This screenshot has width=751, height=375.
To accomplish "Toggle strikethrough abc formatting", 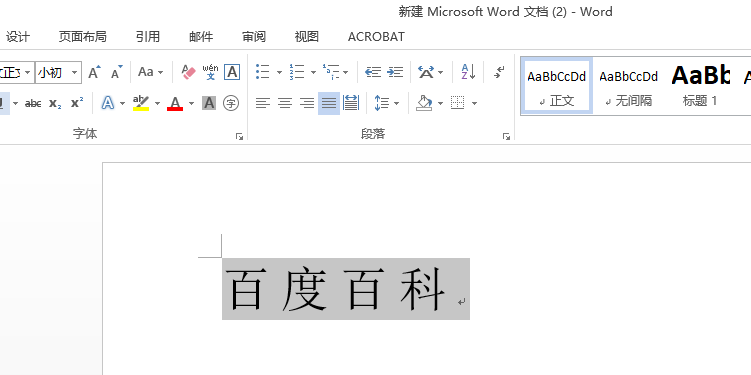I will (33, 103).
